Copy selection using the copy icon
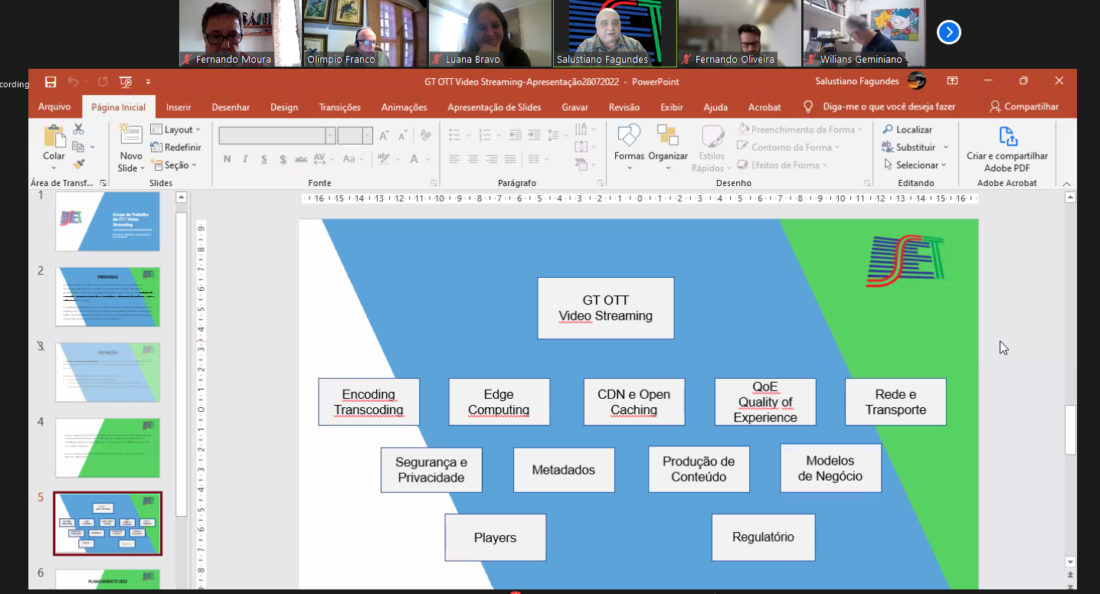 [x=78, y=147]
